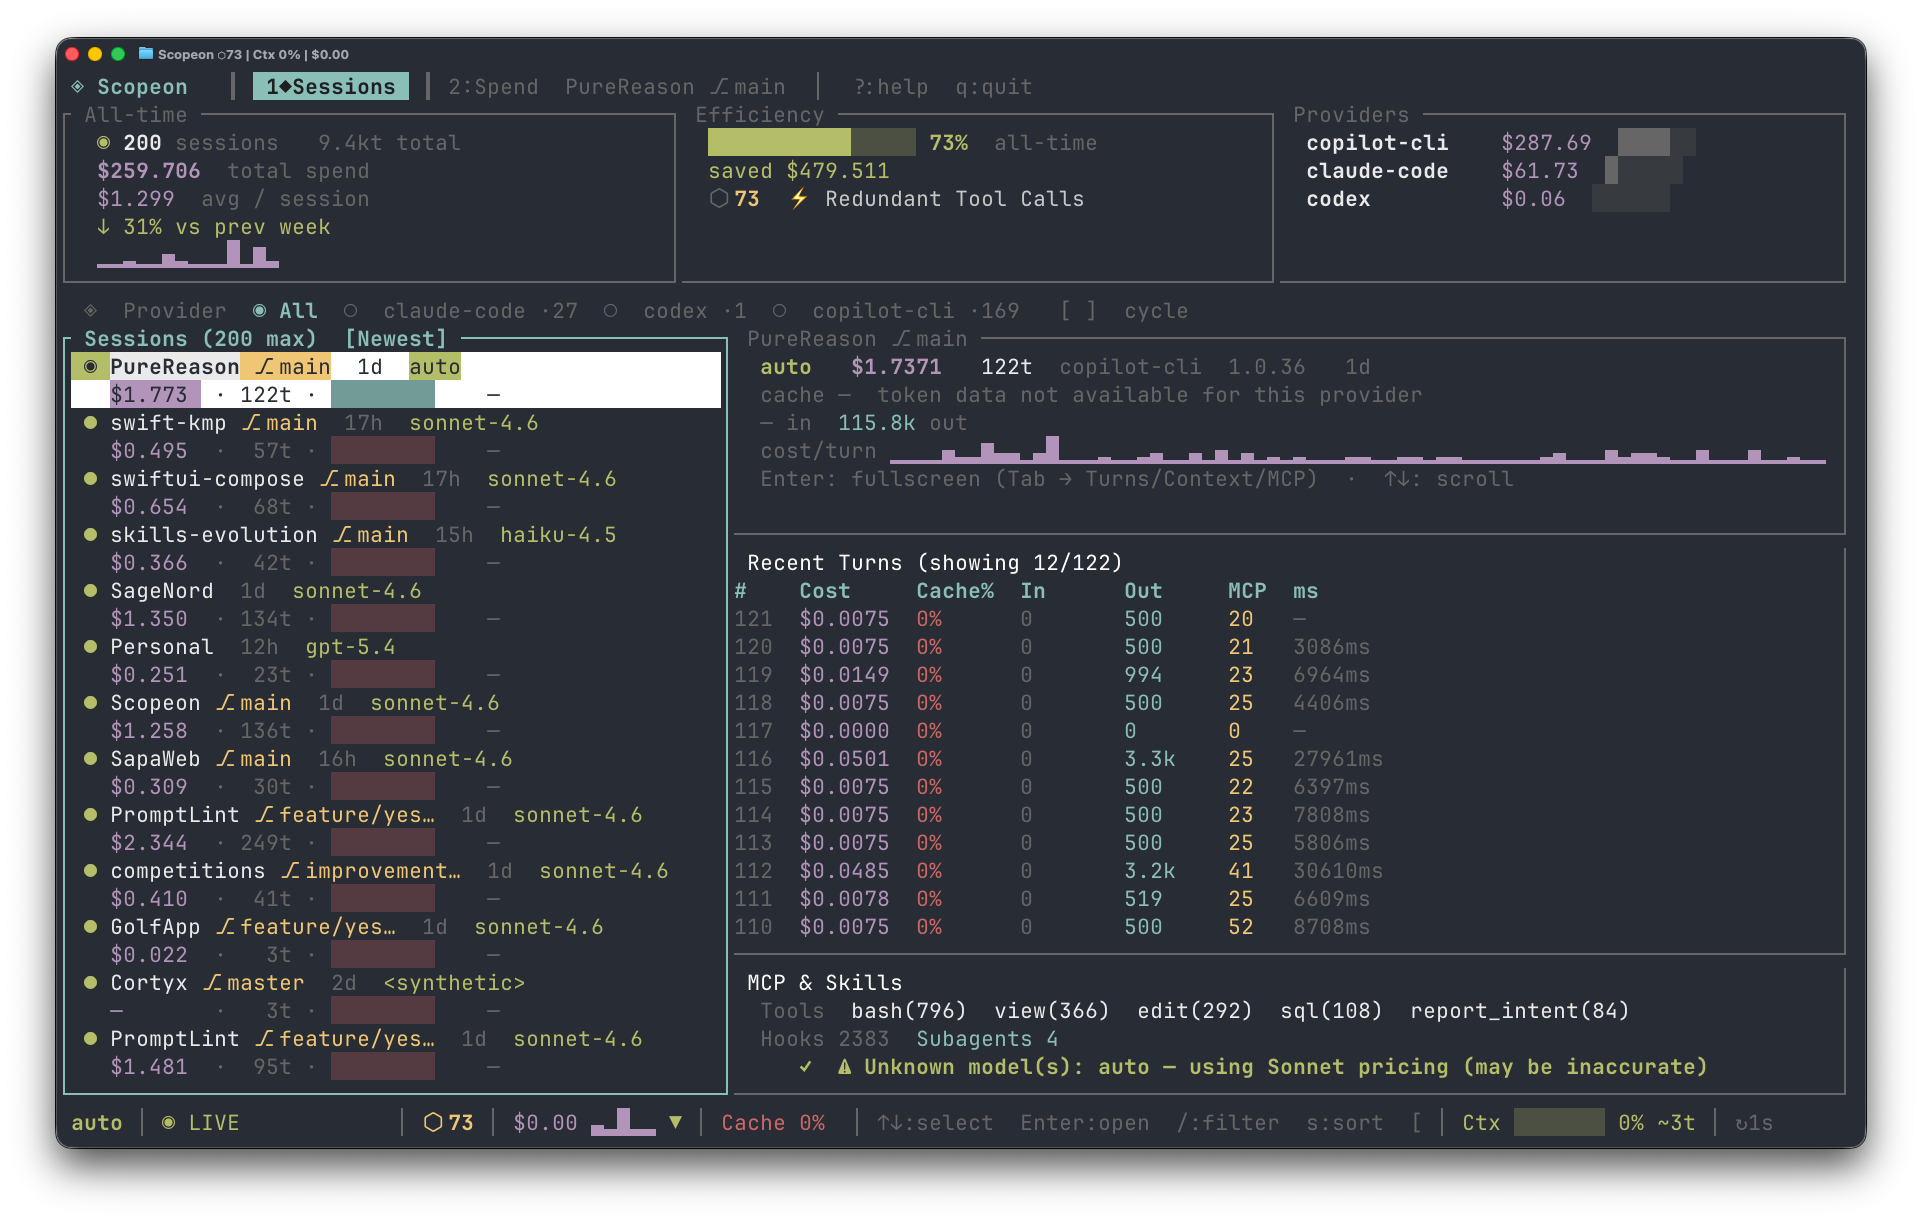This screenshot has height=1222, width=1922.
Task: Click the Provider filter diamond icon
Action: tap(91, 311)
